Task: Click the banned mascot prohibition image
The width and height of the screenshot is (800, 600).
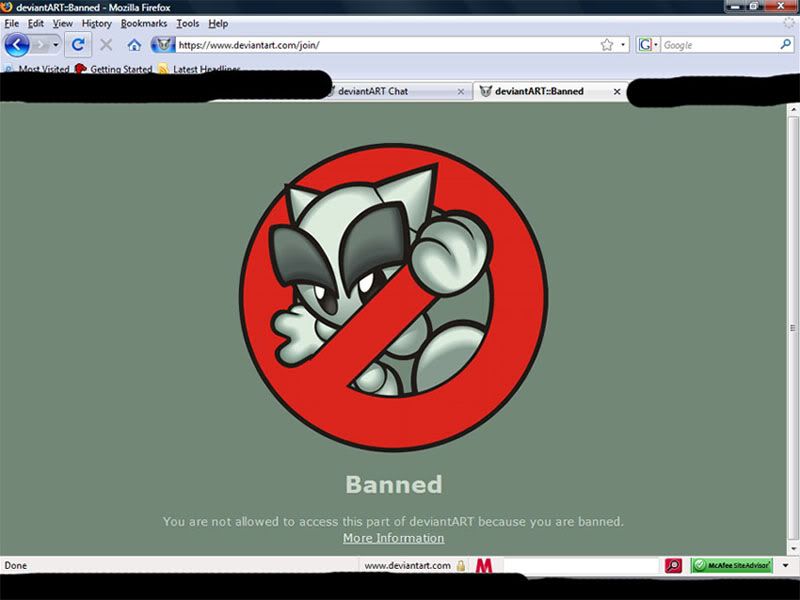Action: [x=393, y=297]
